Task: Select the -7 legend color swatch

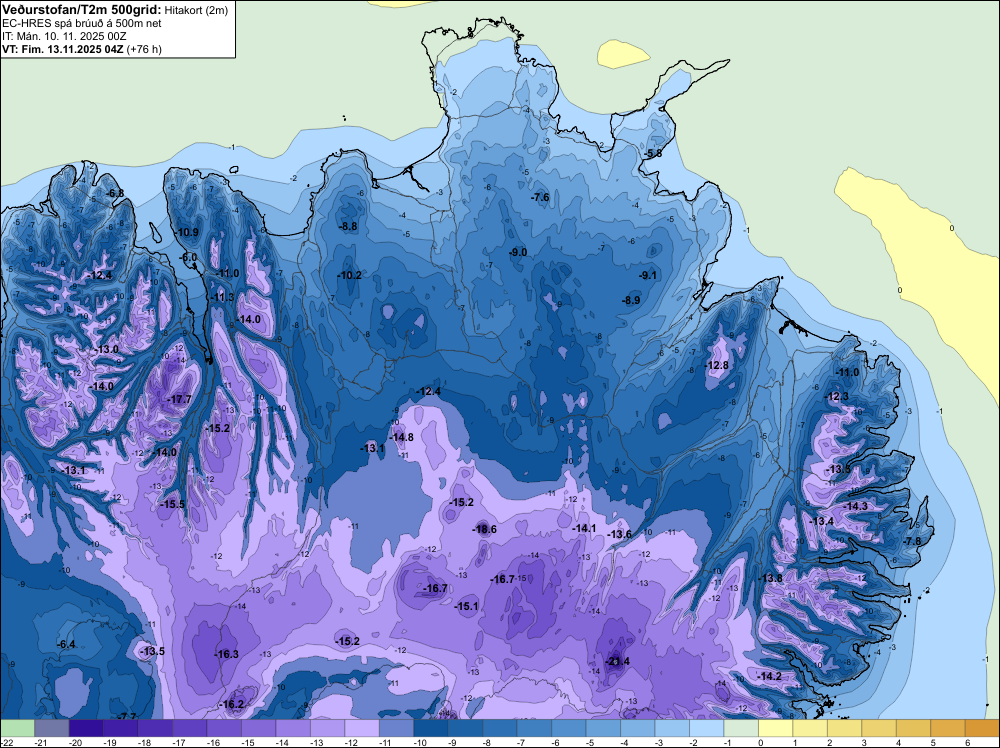Action: [x=534, y=728]
